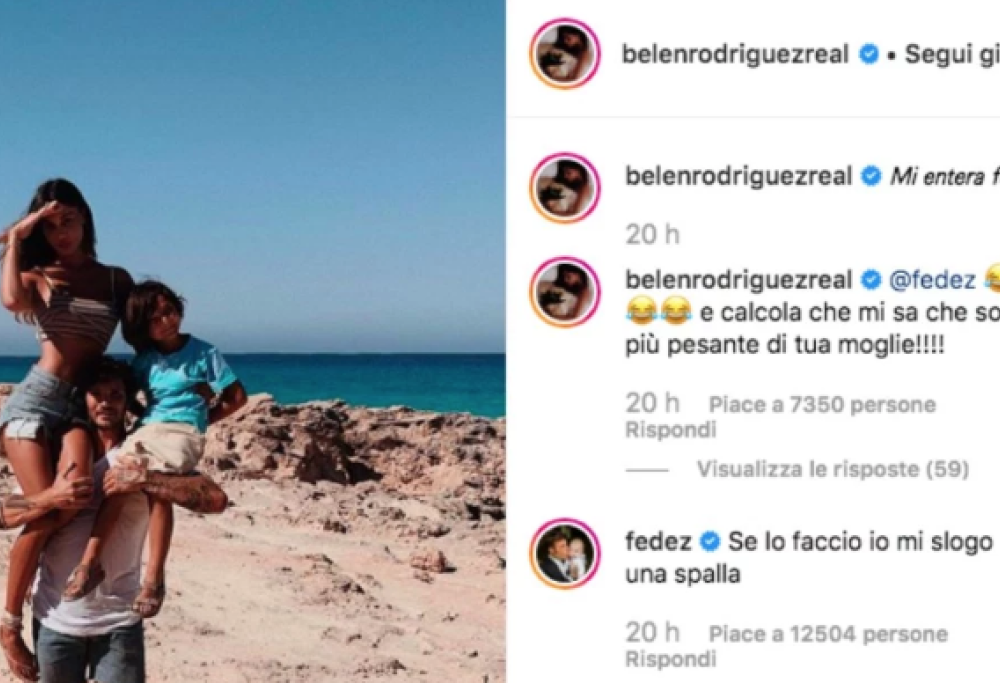Click the @fedez mention link

pos(932,280)
